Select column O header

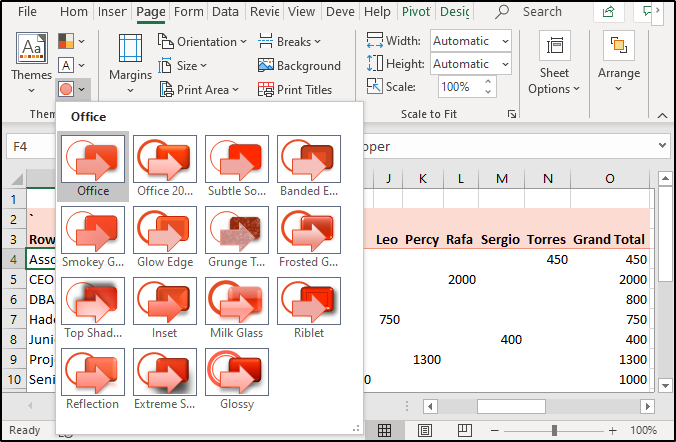pos(609,179)
